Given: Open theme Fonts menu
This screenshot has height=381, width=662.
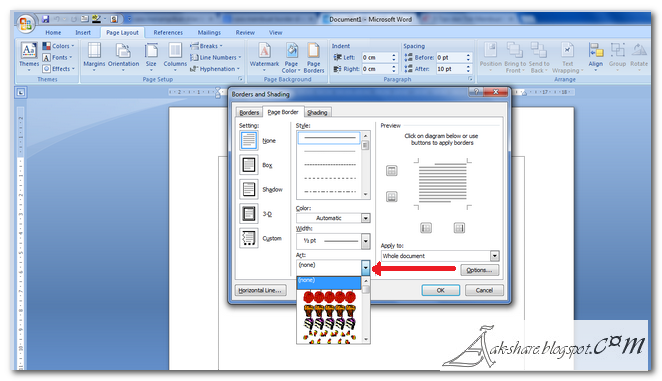Looking at the screenshot, I should (x=57, y=57).
